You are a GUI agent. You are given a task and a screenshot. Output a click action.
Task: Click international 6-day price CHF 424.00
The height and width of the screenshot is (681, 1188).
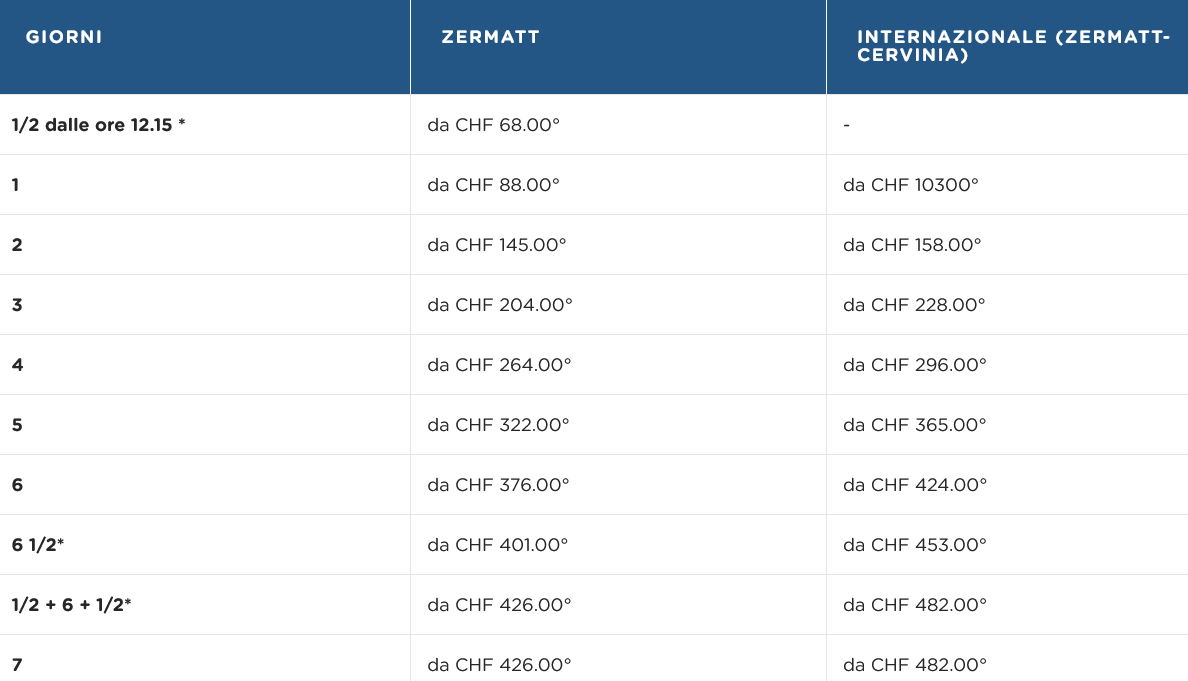(x=915, y=485)
